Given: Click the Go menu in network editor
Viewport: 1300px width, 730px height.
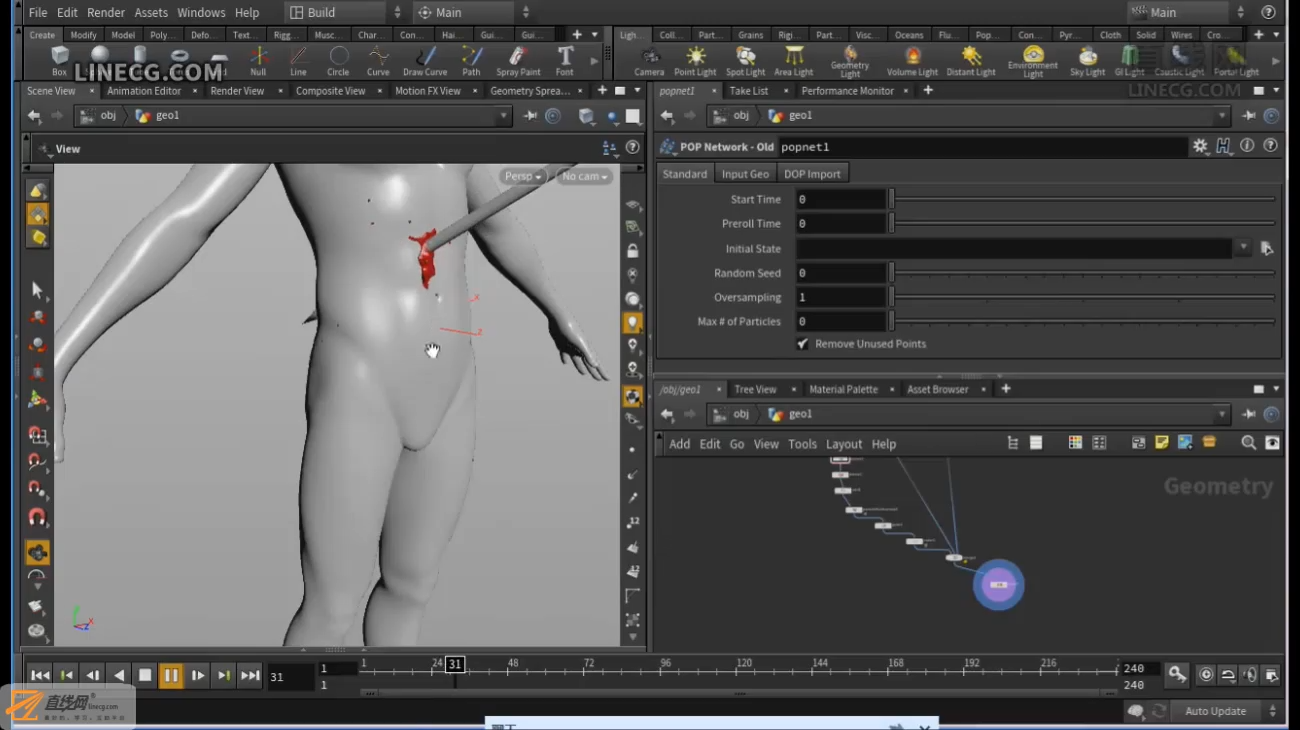Looking at the screenshot, I should pos(737,444).
